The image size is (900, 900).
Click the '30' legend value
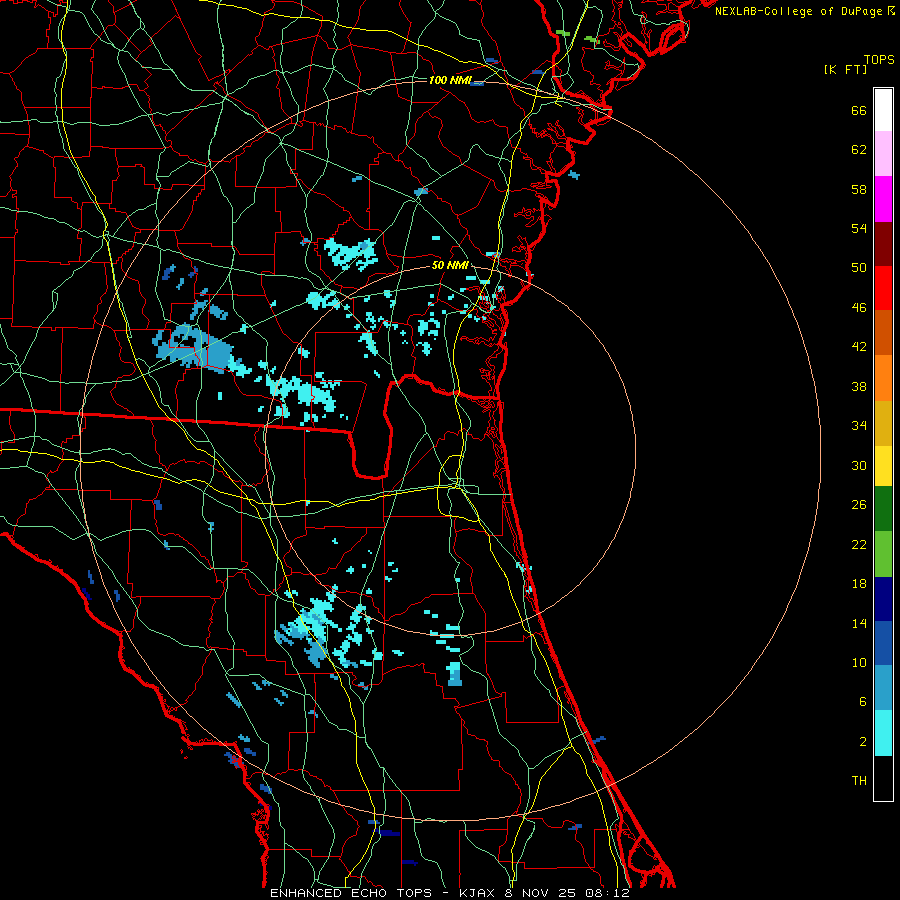(x=859, y=465)
